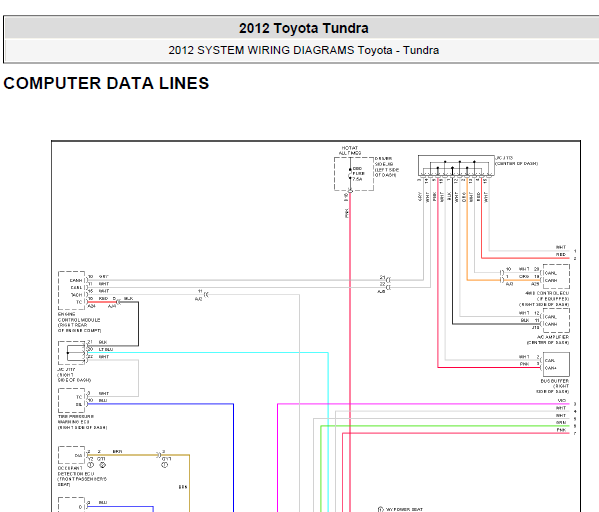Screen dimensions: 599x512
Task: Click the J/C J117 junction connector box
Action: (x=71, y=353)
